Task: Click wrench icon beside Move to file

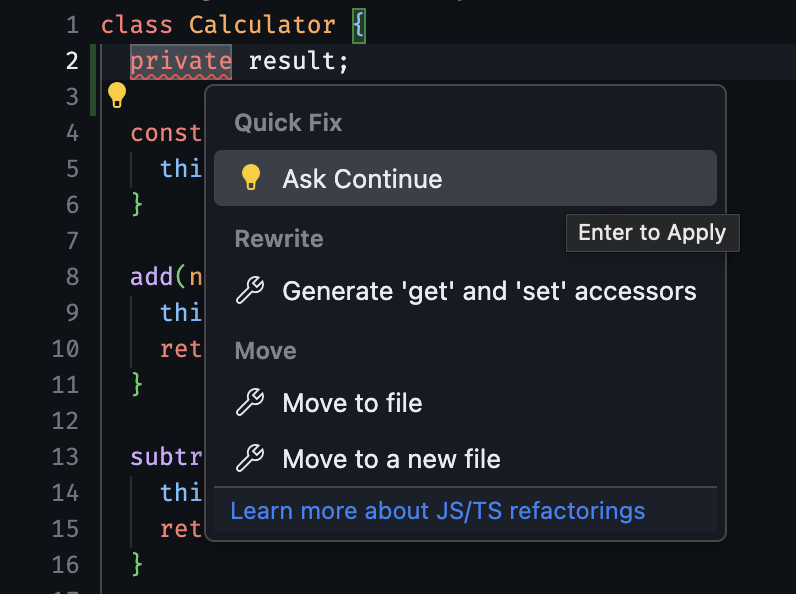Action: pyautogui.click(x=249, y=403)
